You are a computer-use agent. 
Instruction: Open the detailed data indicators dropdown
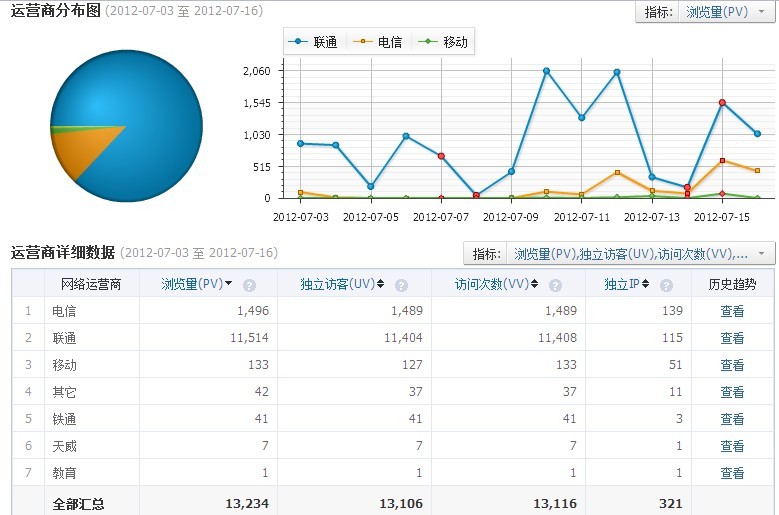click(x=639, y=254)
